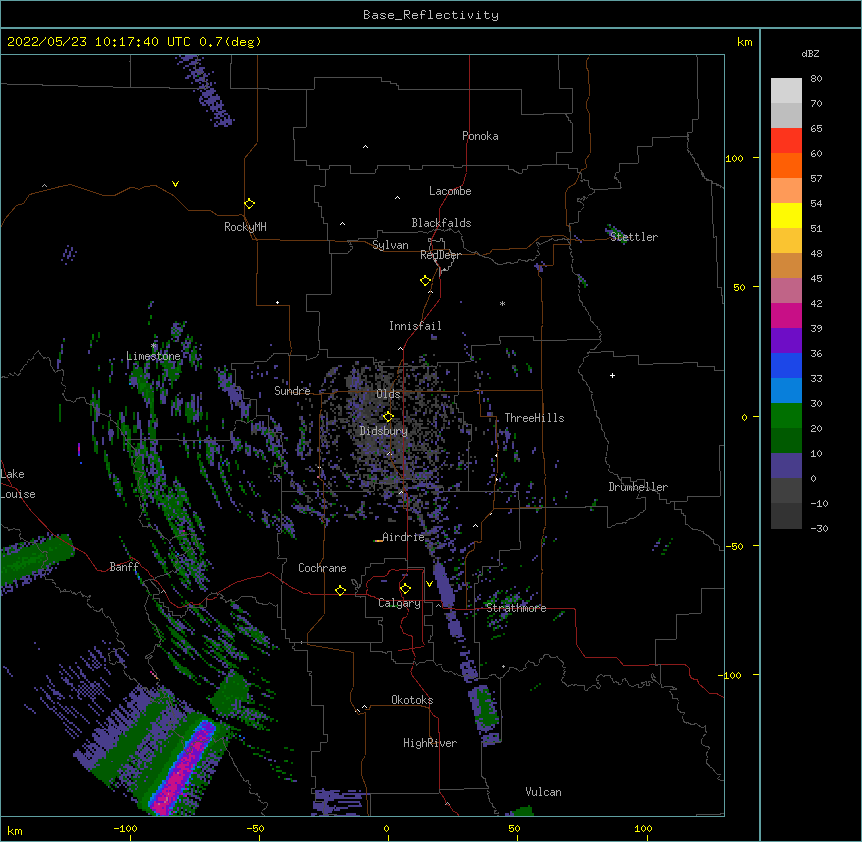Click the magenta high-reflectivity streak at map bottom-left
This screenshot has width=862, height=842.
pos(181,769)
